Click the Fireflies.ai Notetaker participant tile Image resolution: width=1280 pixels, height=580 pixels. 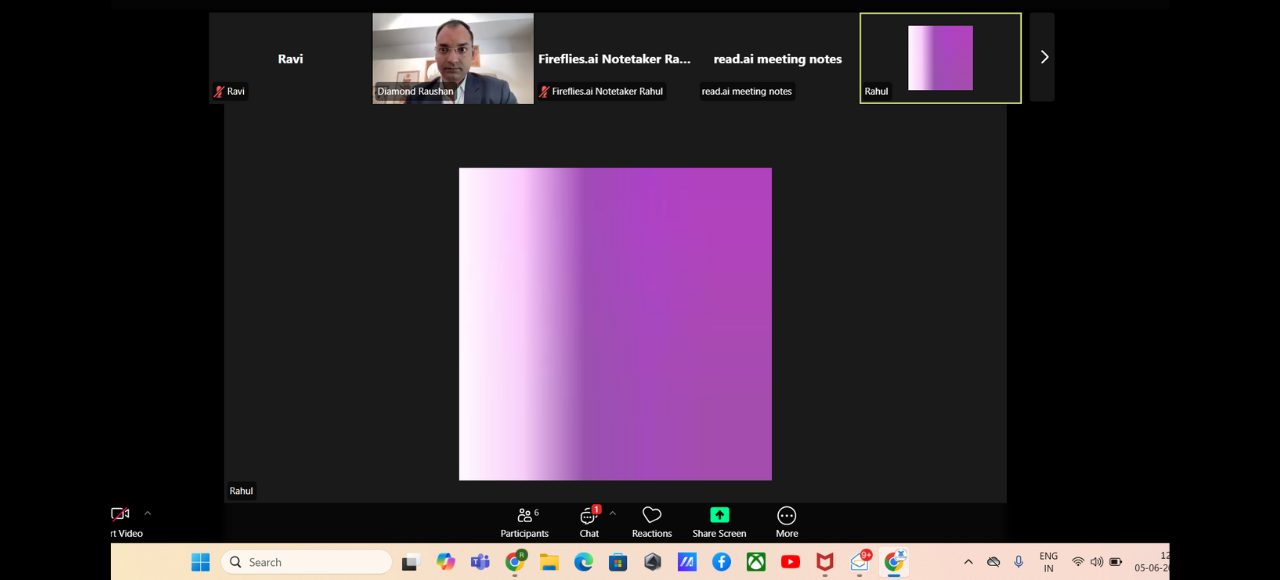(x=614, y=58)
